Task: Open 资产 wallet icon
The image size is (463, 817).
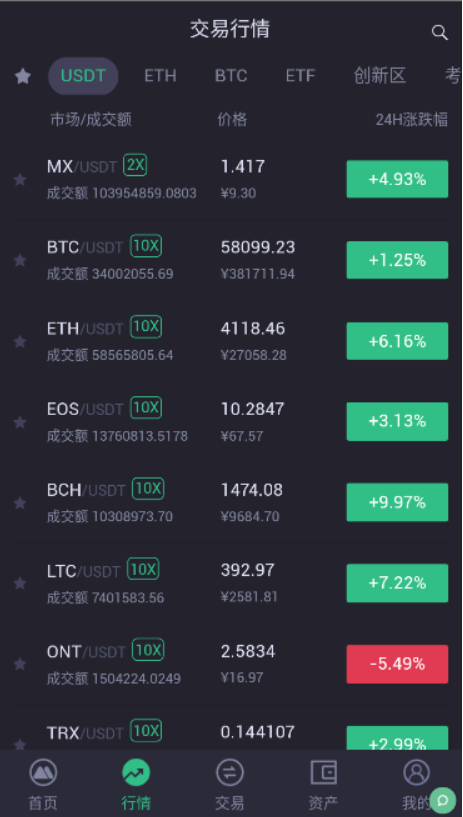Action: (x=323, y=772)
